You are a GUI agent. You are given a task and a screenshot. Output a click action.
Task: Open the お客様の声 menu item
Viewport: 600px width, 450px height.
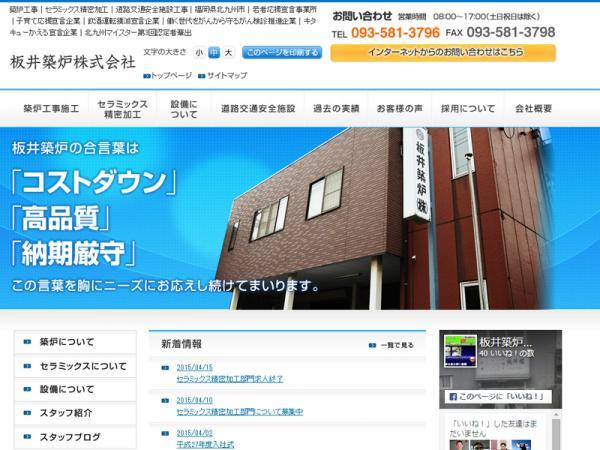(399, 109)
